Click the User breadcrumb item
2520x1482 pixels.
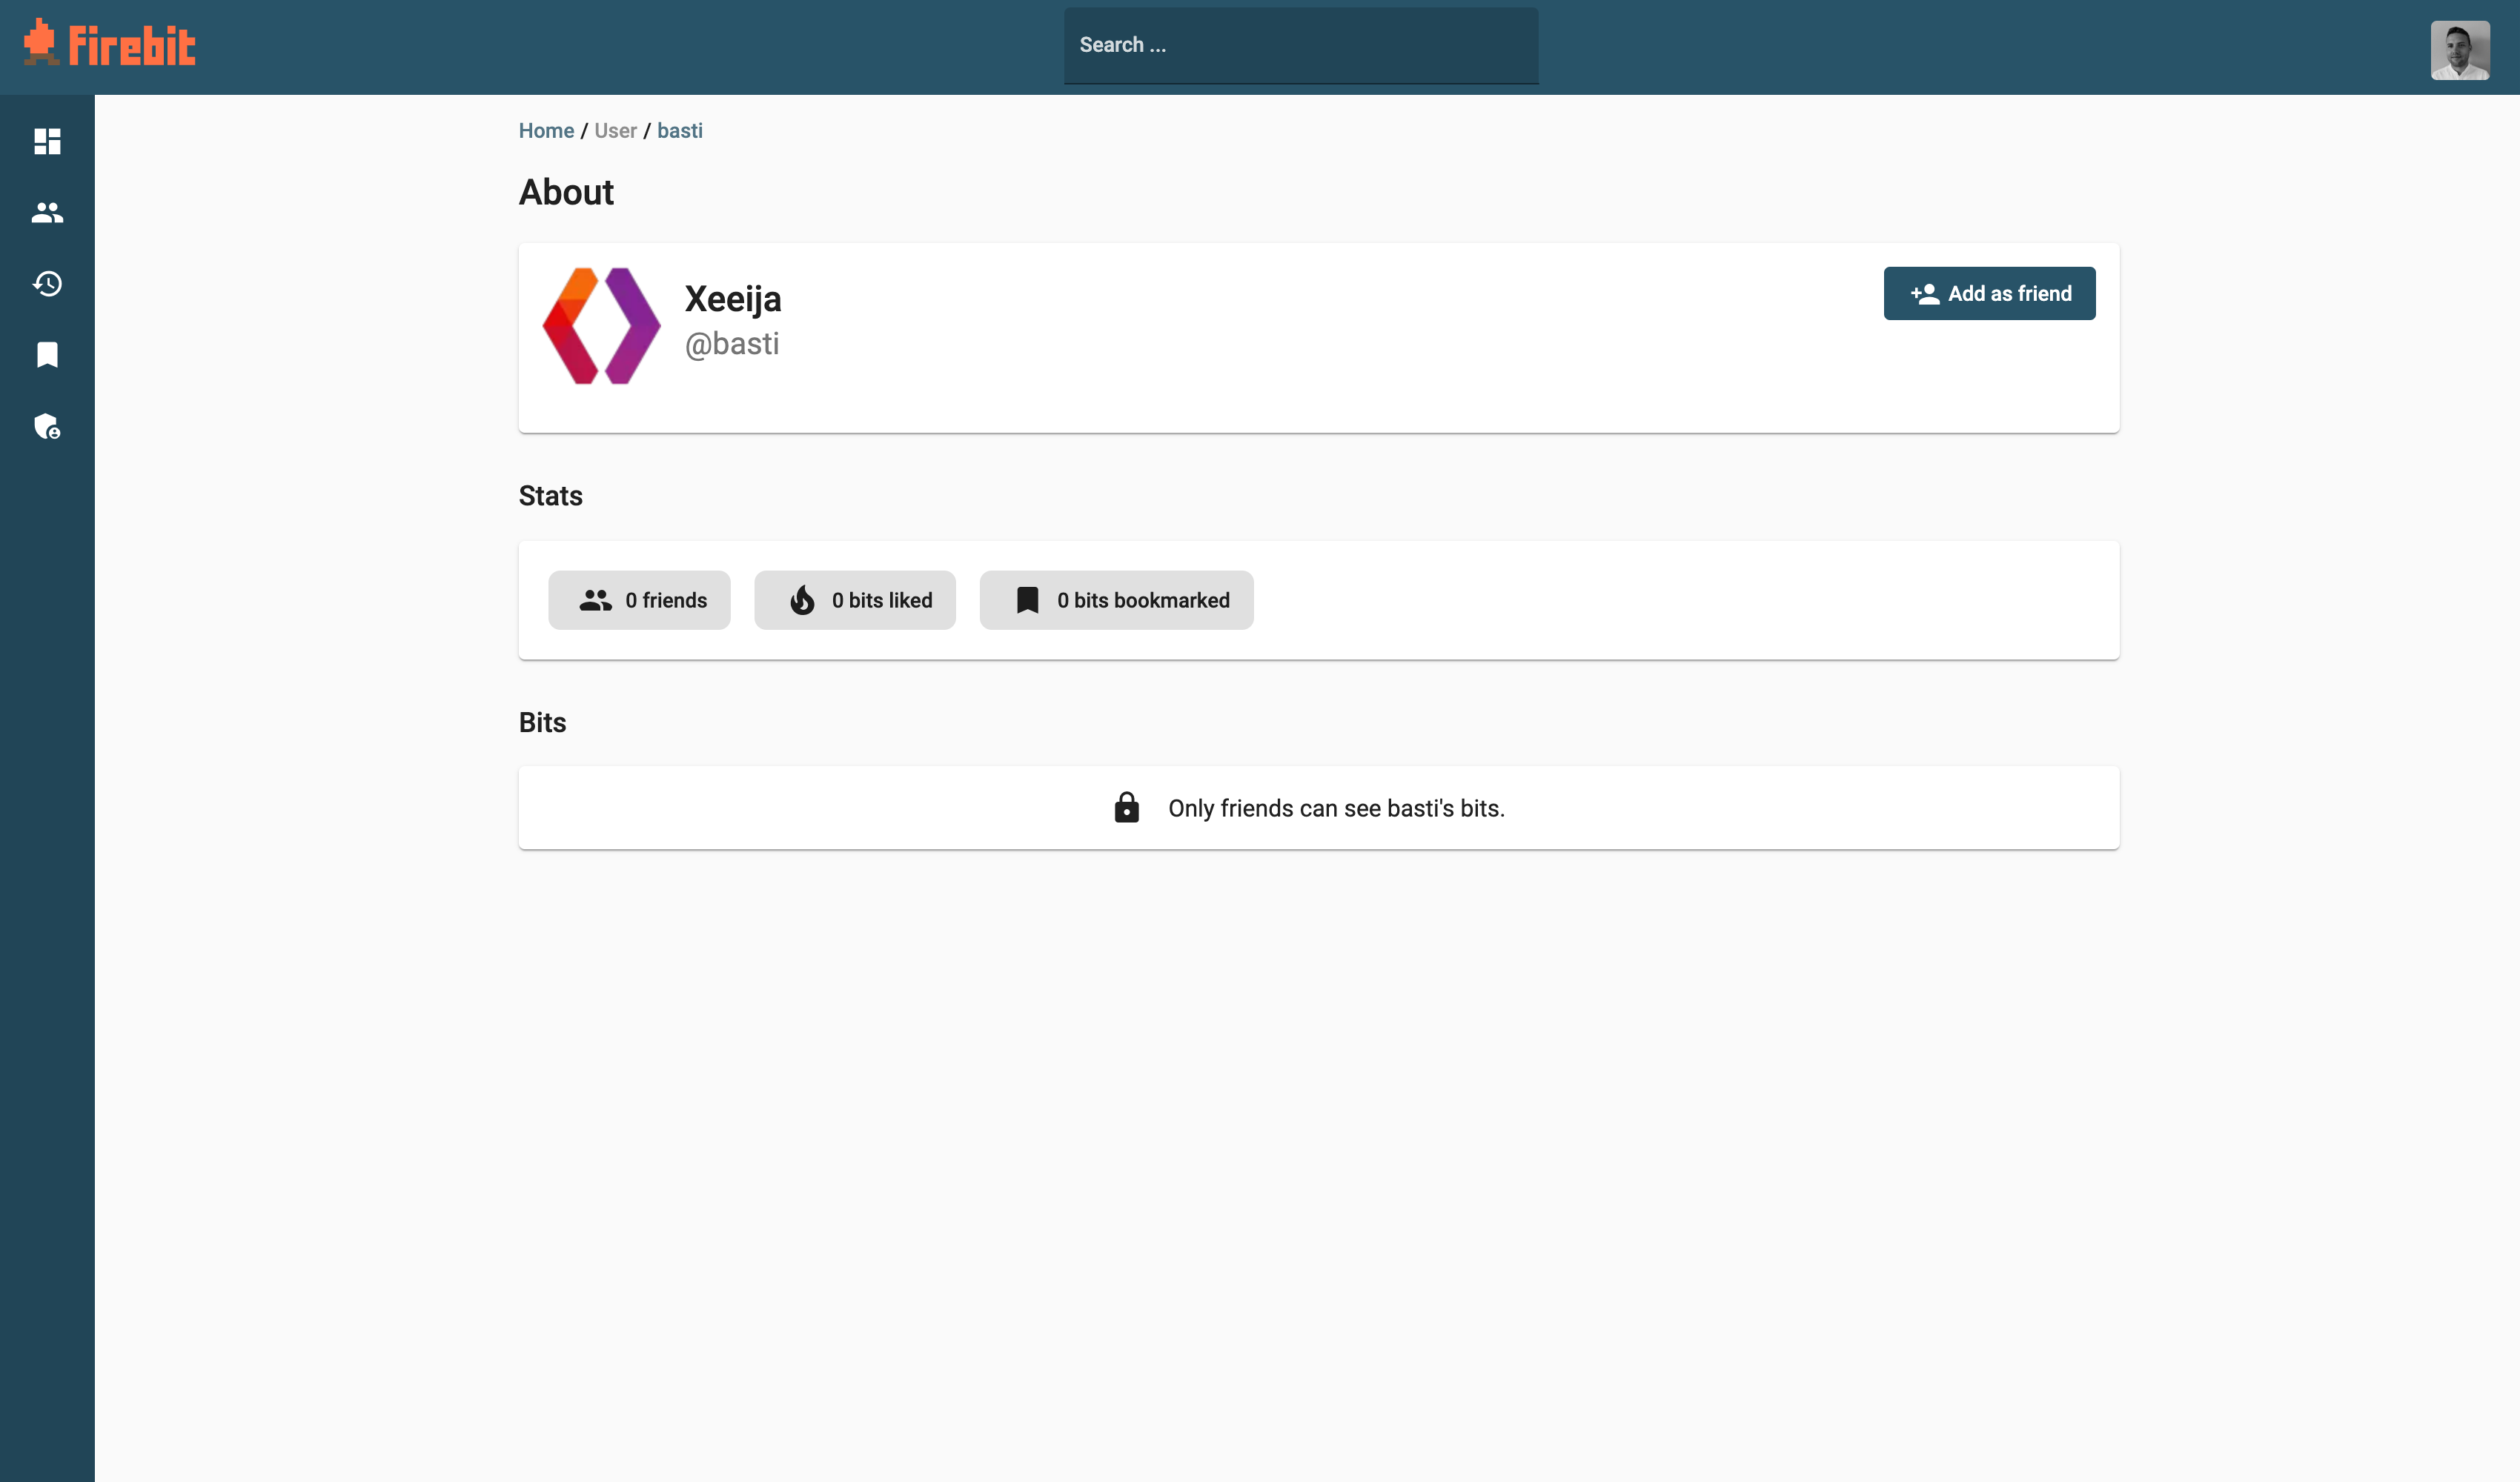[615, 131]
